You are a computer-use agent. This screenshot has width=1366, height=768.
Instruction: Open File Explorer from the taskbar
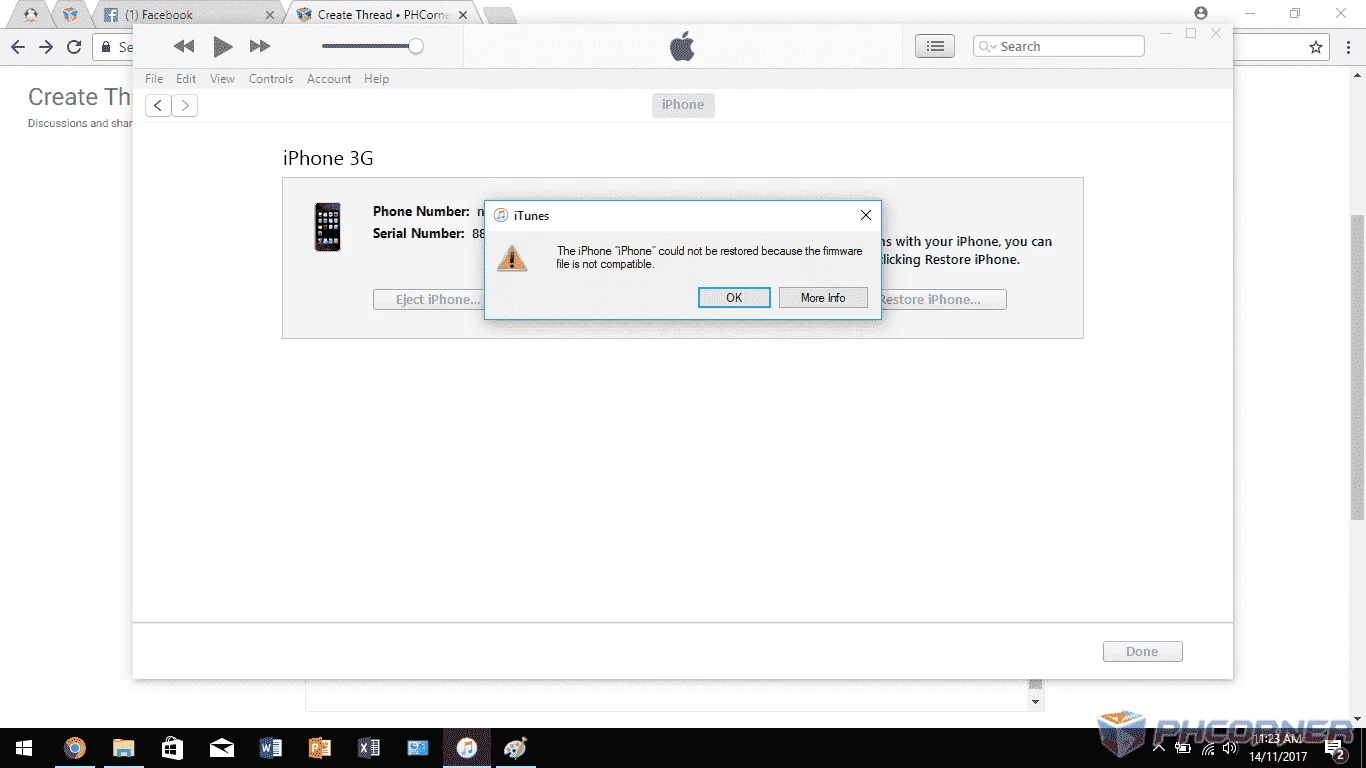123,748
